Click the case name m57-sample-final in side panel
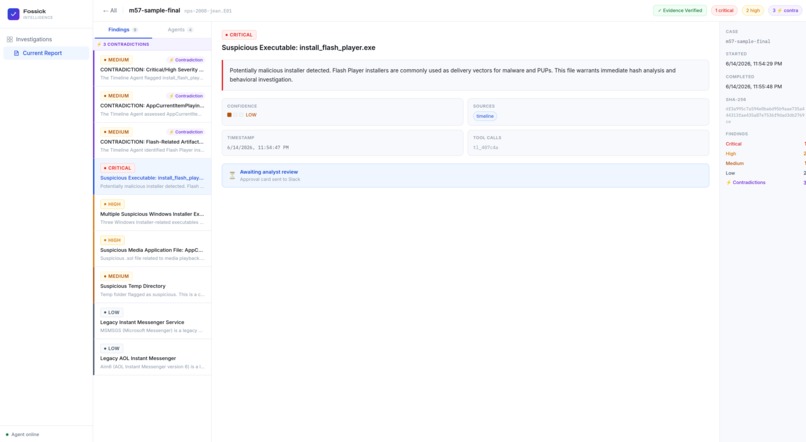The width and height of the screenshot is (806, 442). 748,41
